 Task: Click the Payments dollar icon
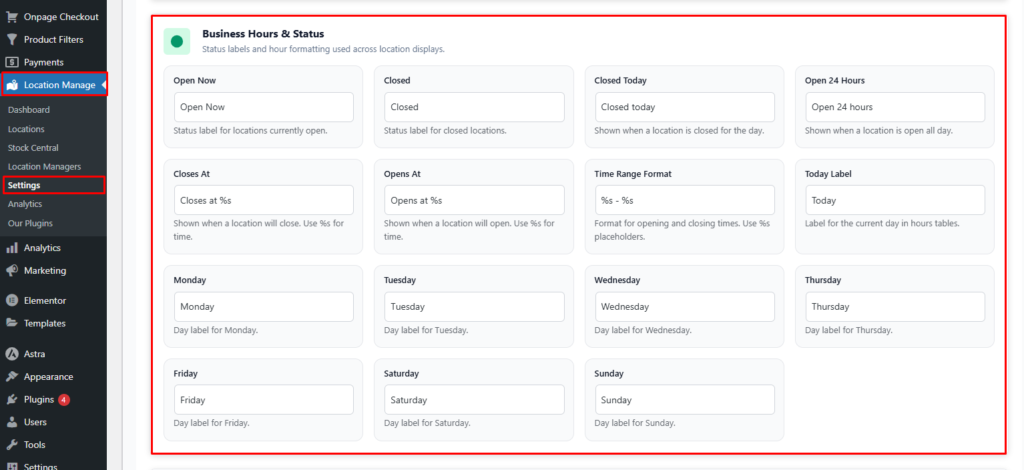(x=12, y=62)
